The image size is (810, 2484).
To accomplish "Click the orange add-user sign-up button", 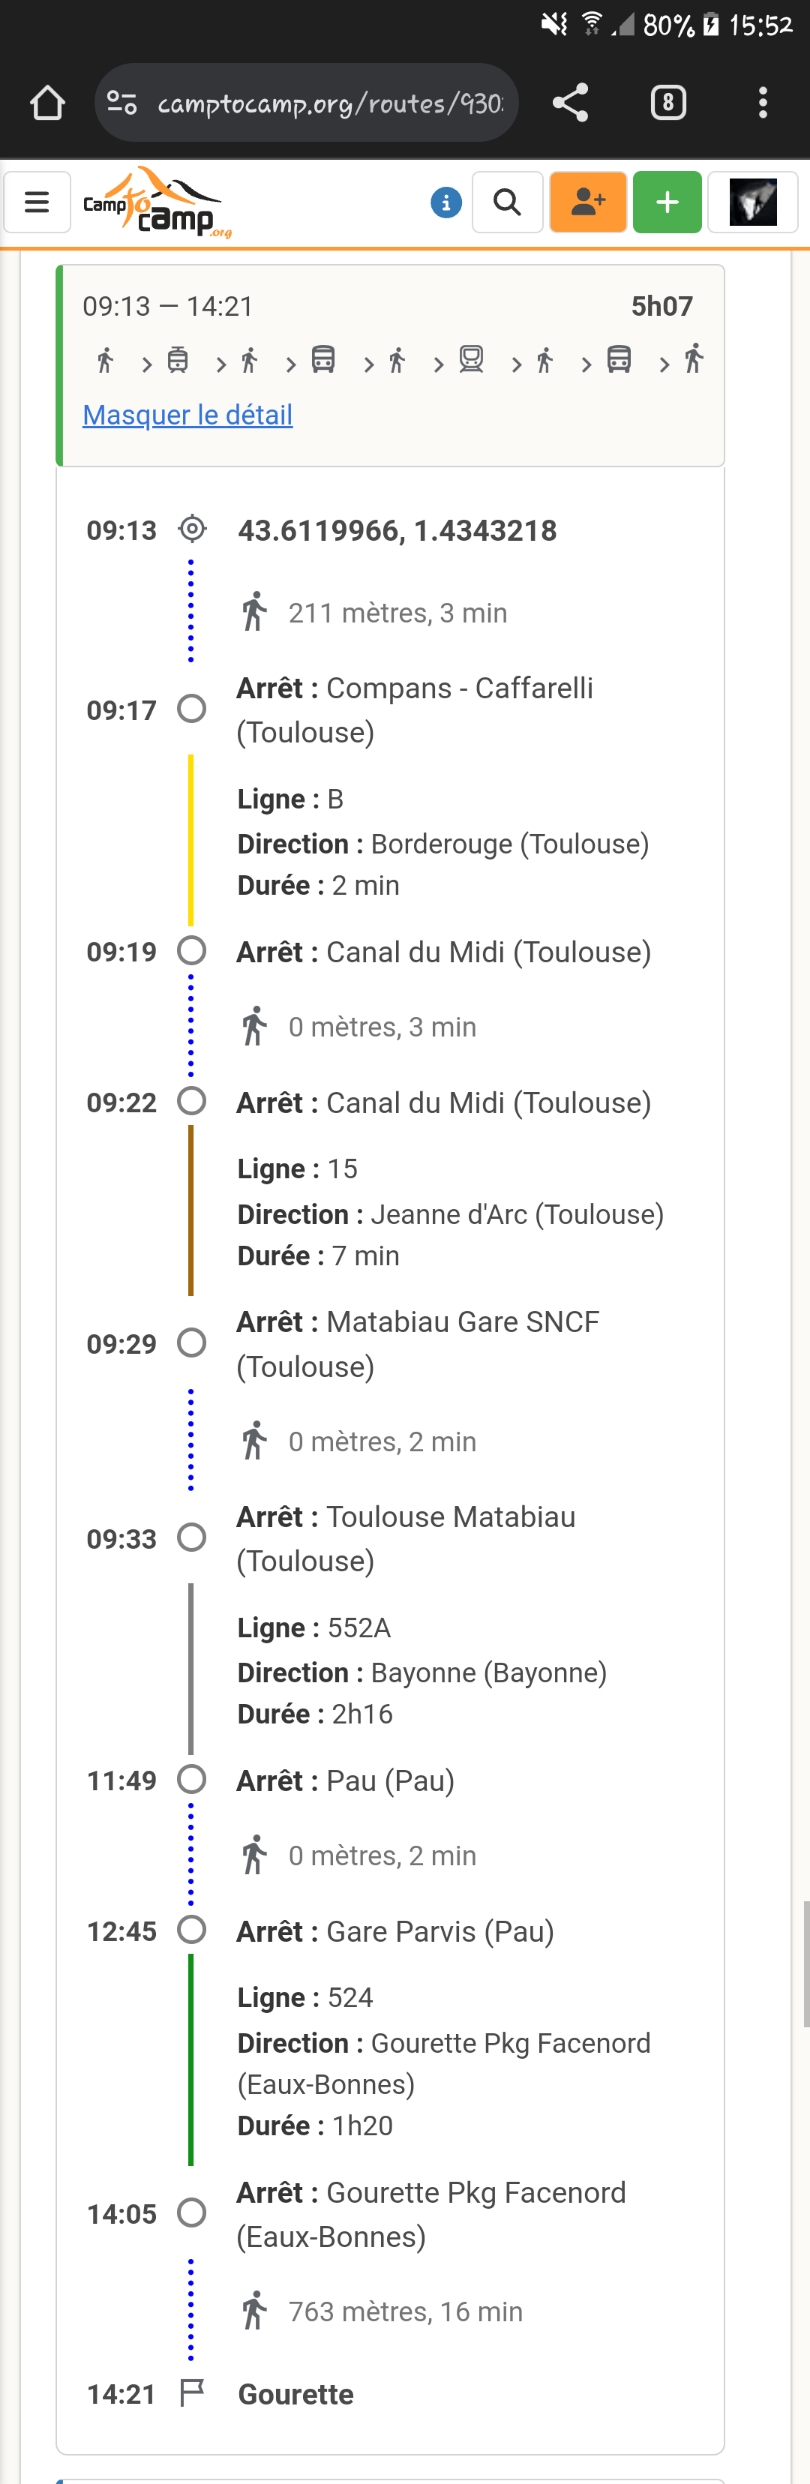I will [588, 202].
